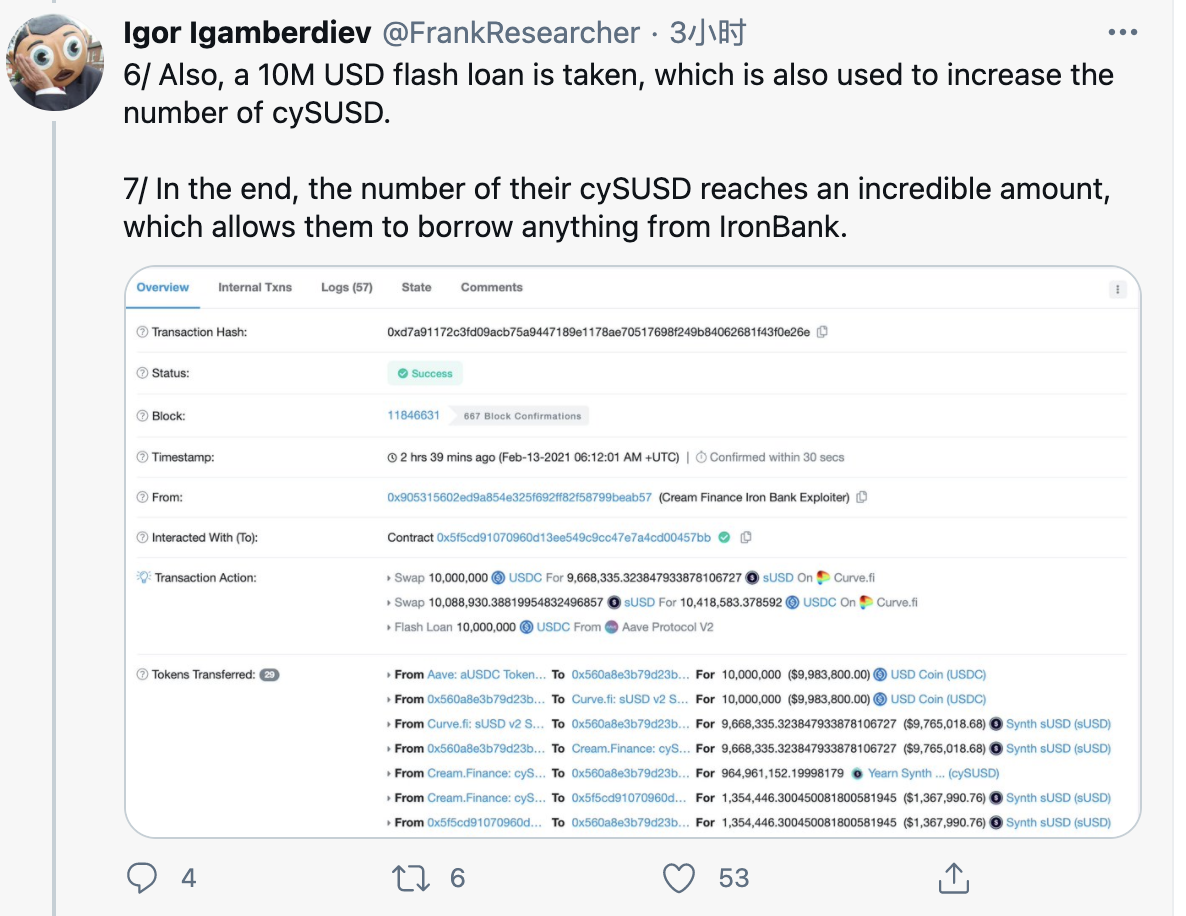This screenshot has height=916, width=1186.
Task: Click the reply speech bubble icon
Action: pos(143,878)
